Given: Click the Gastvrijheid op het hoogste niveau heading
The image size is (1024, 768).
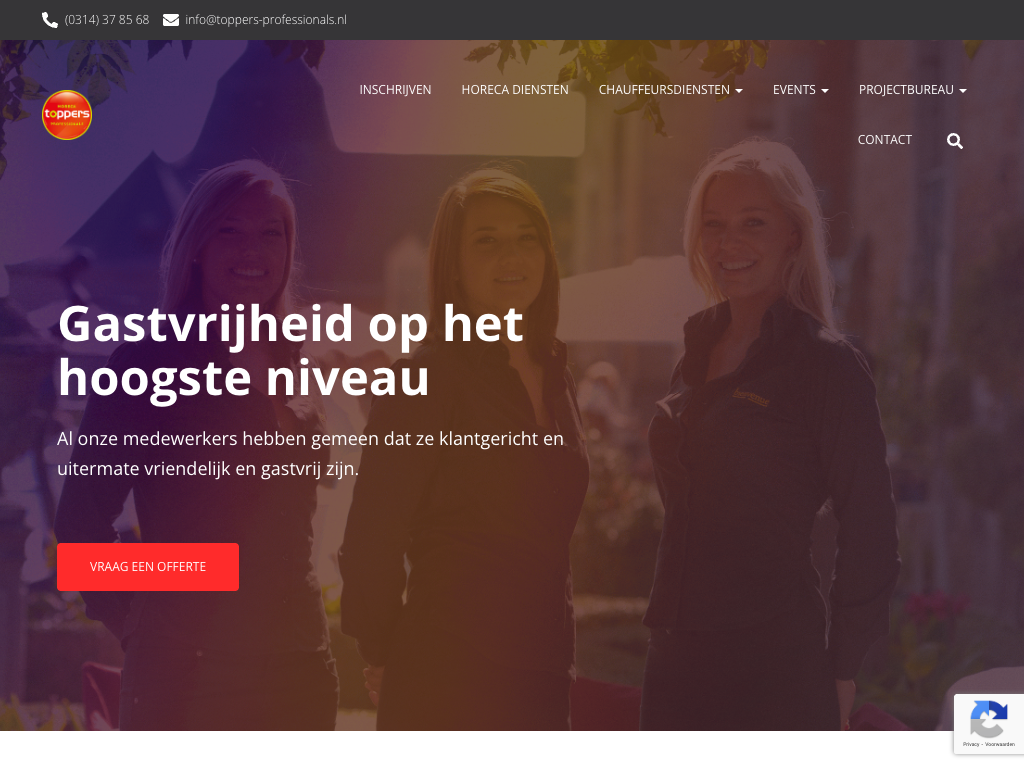Looking at the screenshot, I should (x=290, y=351).
